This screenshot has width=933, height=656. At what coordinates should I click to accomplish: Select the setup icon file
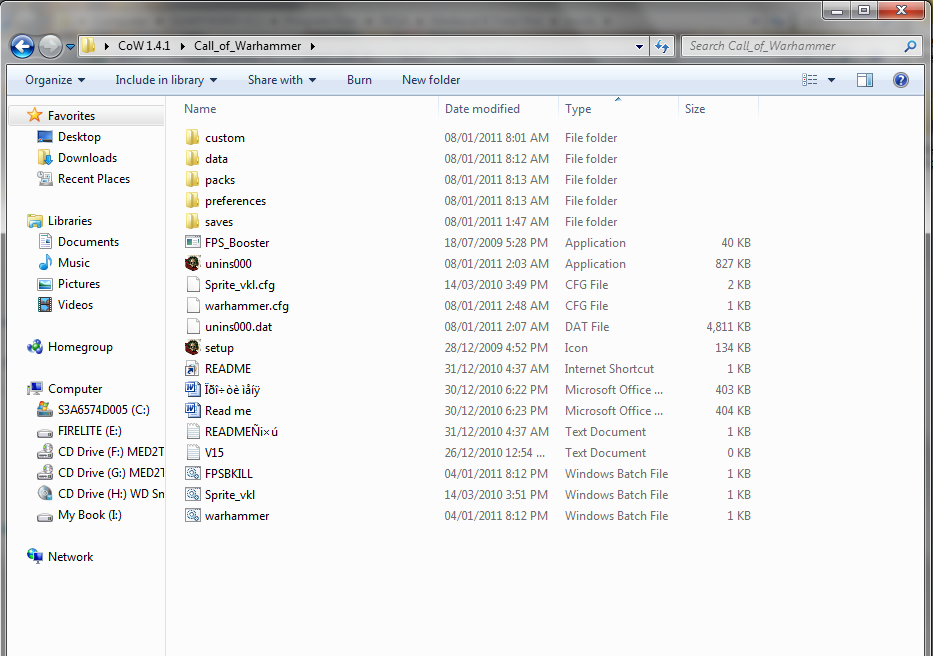pos(219,348)
